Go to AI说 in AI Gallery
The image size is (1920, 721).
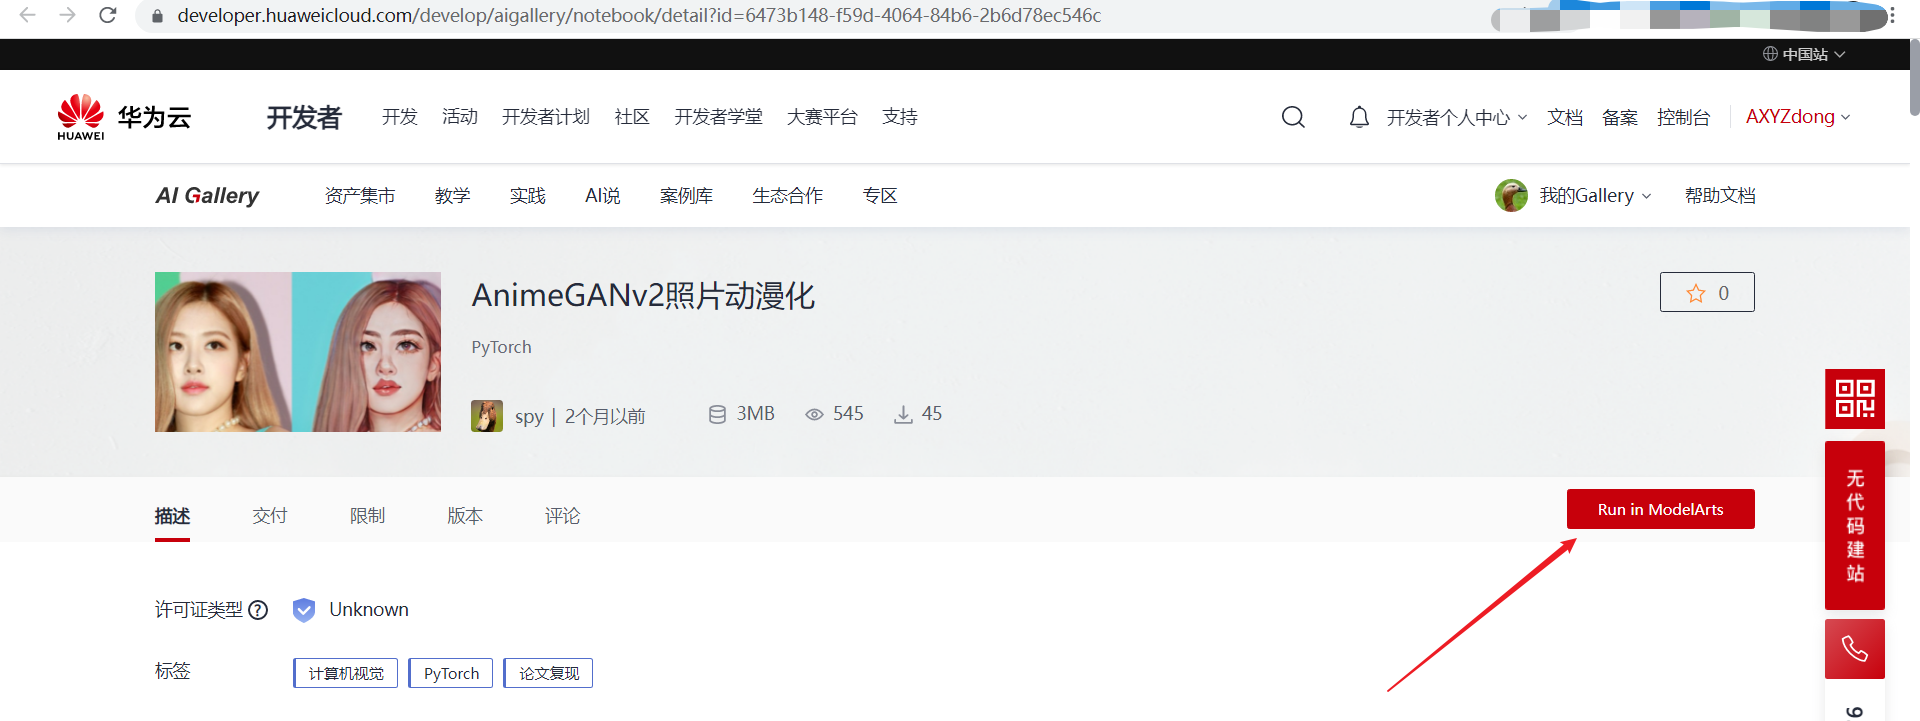click(x=603, y=196)
